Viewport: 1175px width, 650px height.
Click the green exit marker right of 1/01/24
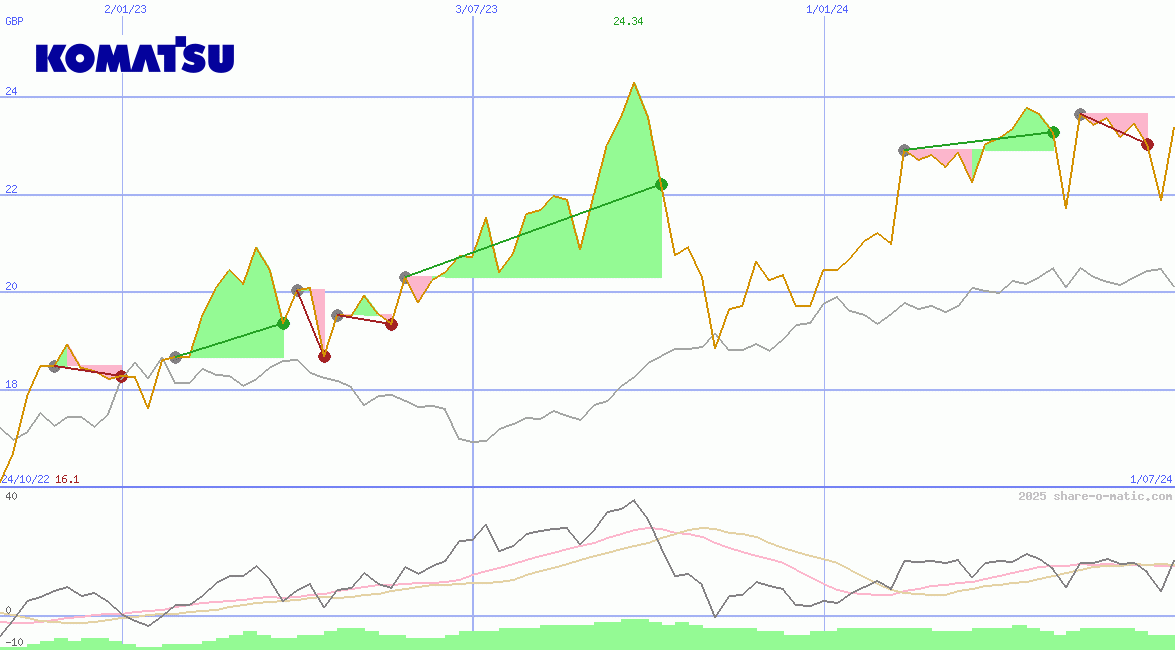tap(1053, 132)
